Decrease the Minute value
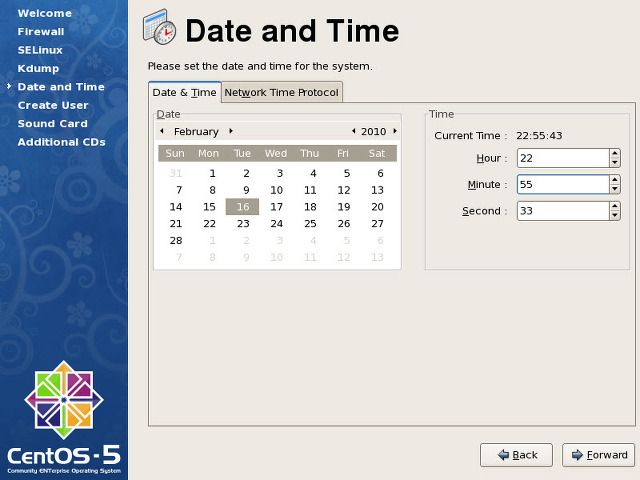The width and height of the screenshot is (640, 480). (615, 189)
